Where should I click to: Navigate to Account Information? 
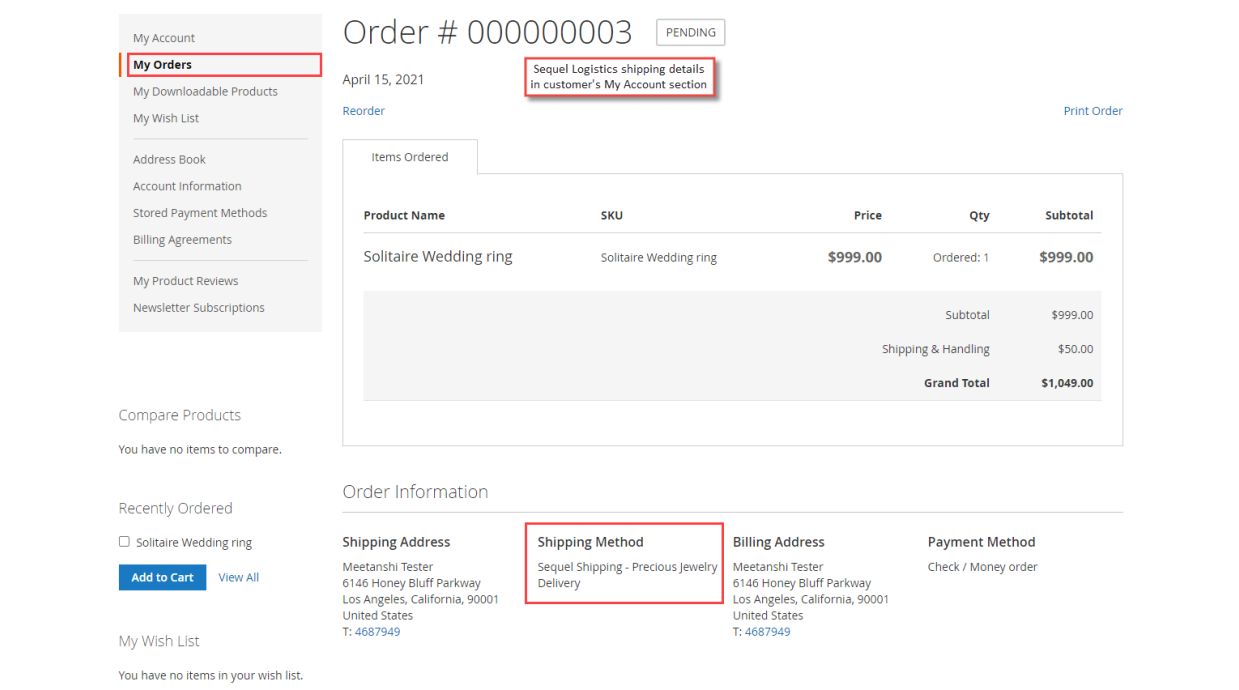(187, 186)
